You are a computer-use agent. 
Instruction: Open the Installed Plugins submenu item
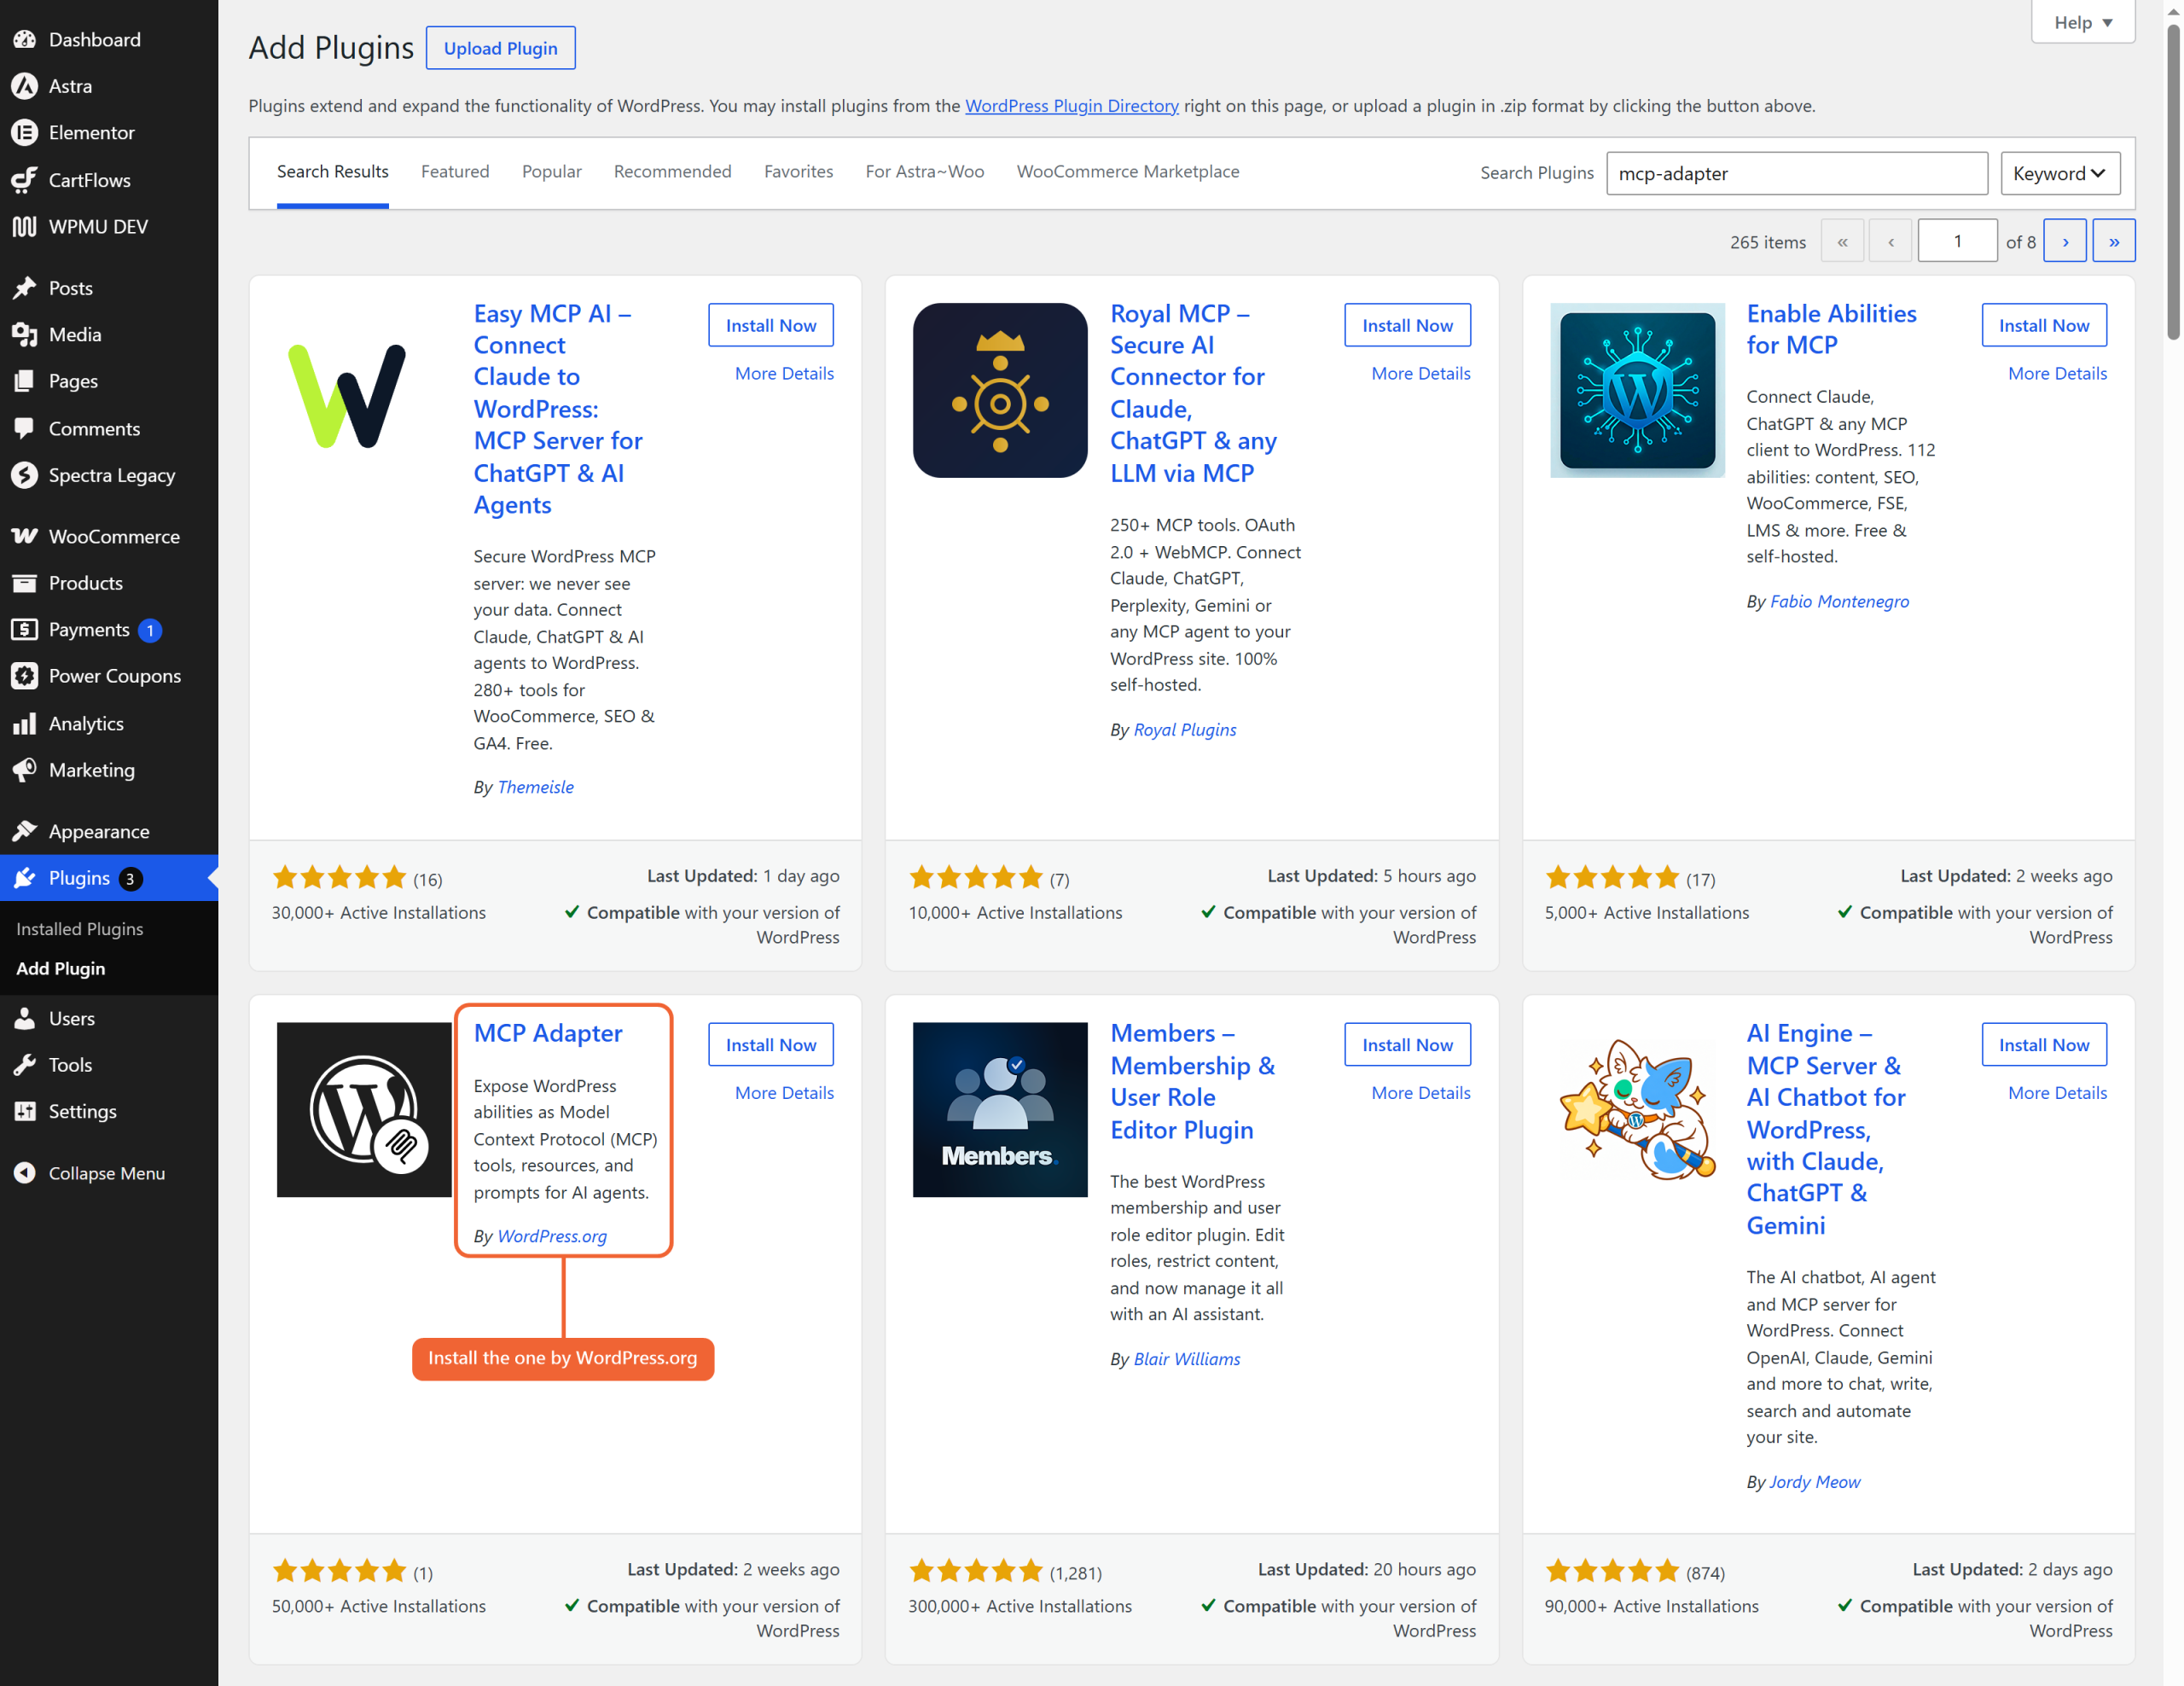(x=79, y=928)
